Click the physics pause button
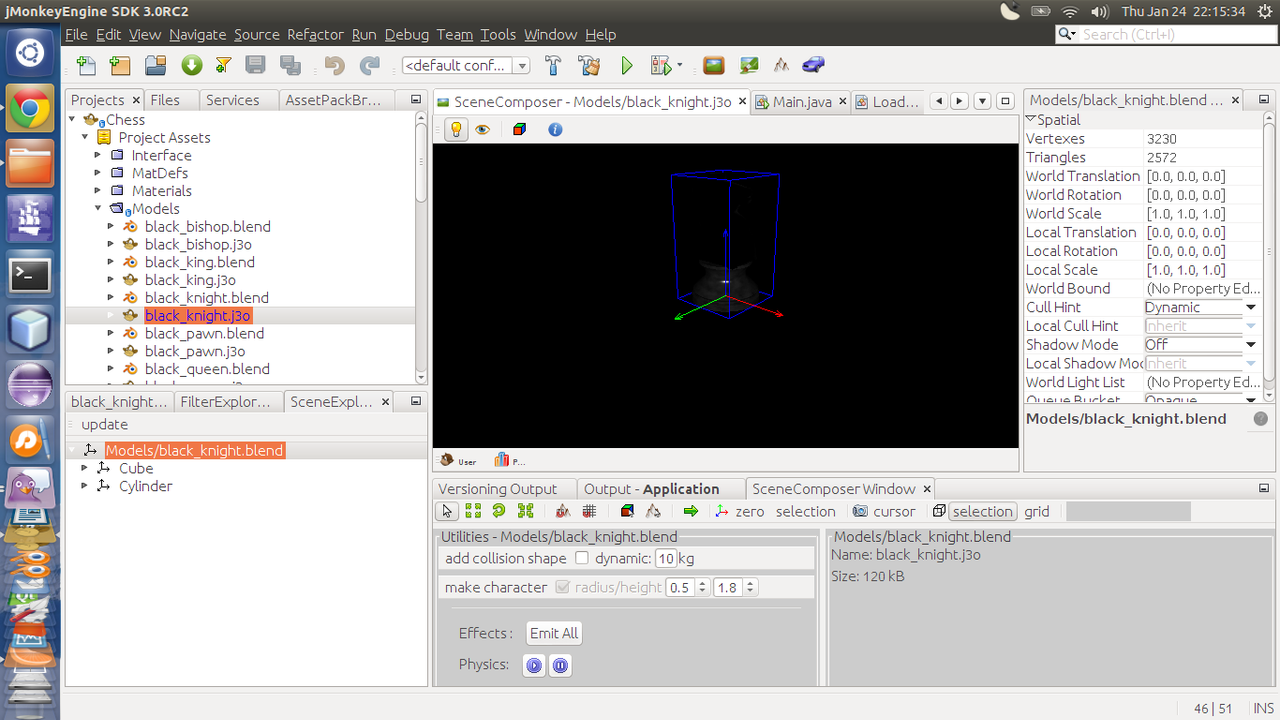Screen dimensions: 1280x720 [561, 665]
